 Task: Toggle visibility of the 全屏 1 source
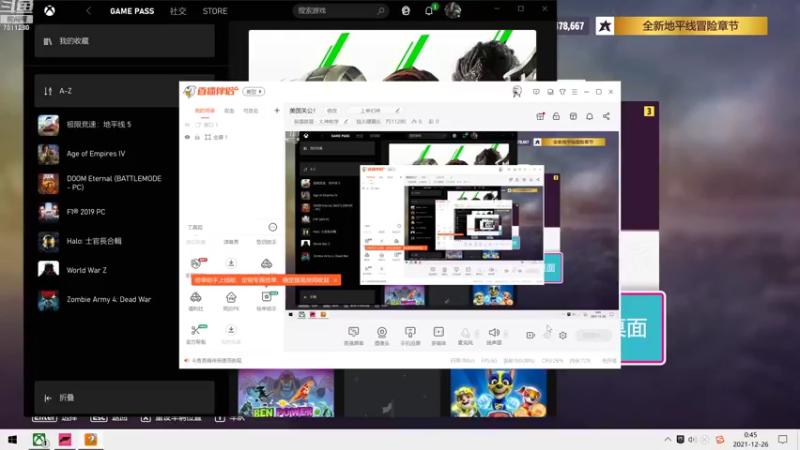tap(187, 137)
